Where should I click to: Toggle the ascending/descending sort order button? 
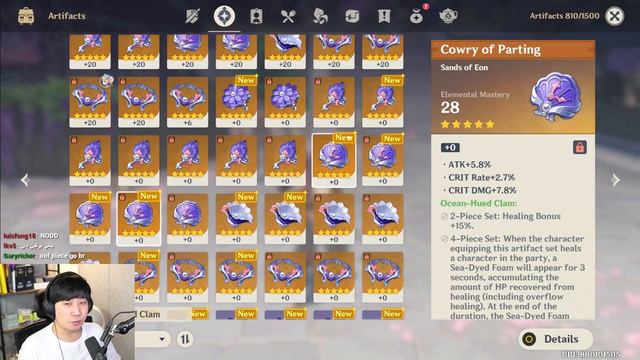[x=185, y=339]
